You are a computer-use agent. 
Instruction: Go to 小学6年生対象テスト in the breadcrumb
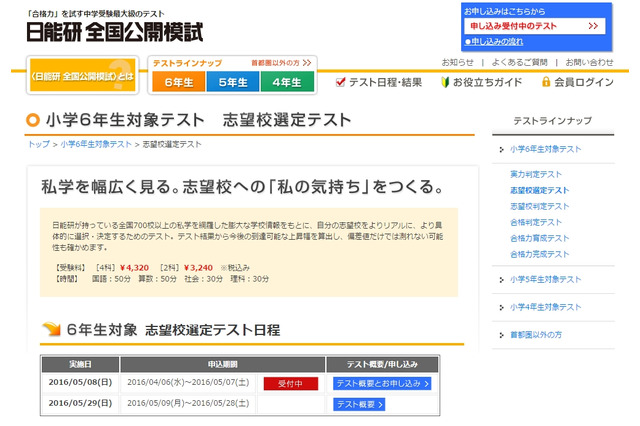pos(96,144)
